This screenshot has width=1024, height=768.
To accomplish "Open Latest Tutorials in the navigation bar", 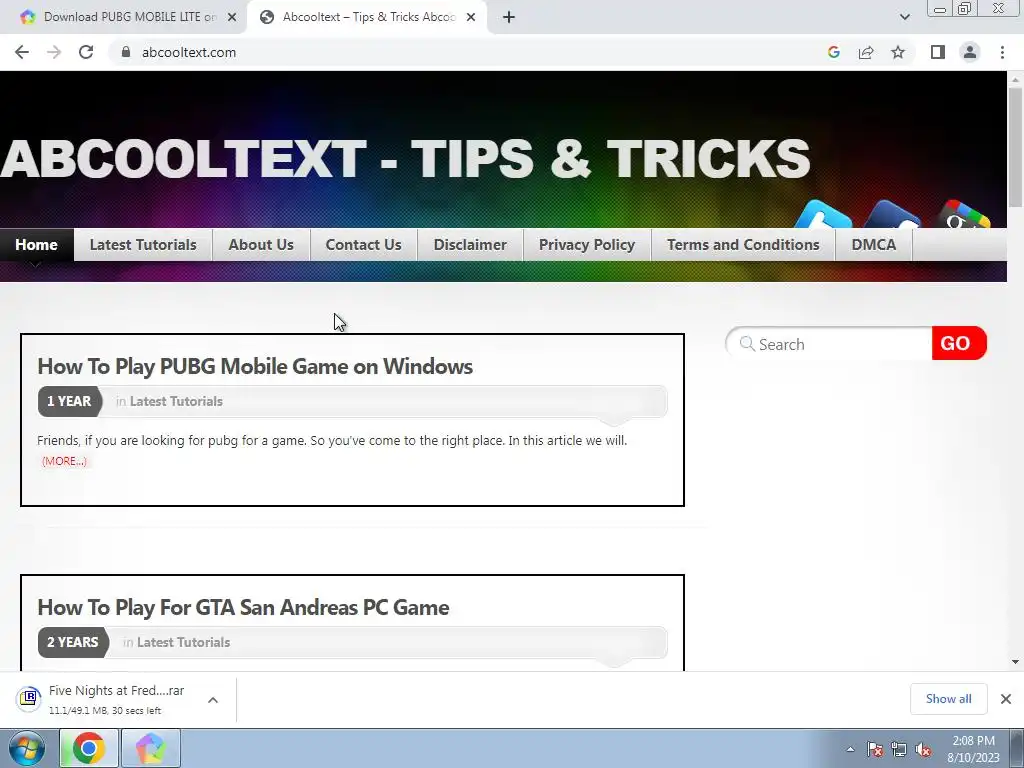I will tap(143, 245).
